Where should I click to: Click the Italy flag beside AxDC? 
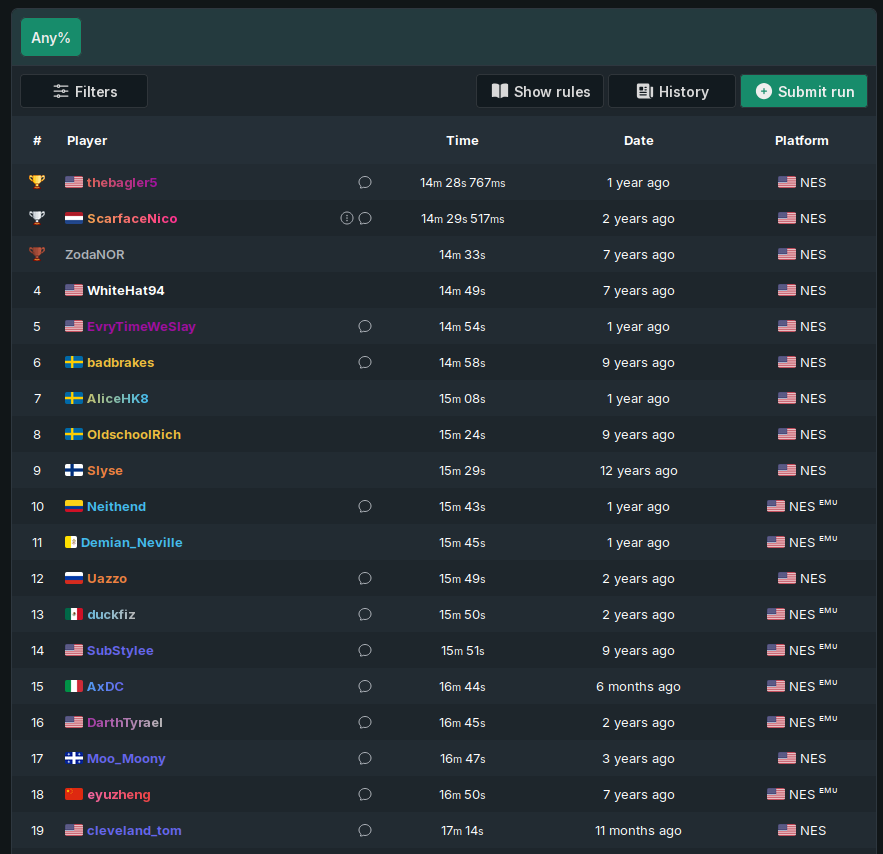(x=74, y=687)
